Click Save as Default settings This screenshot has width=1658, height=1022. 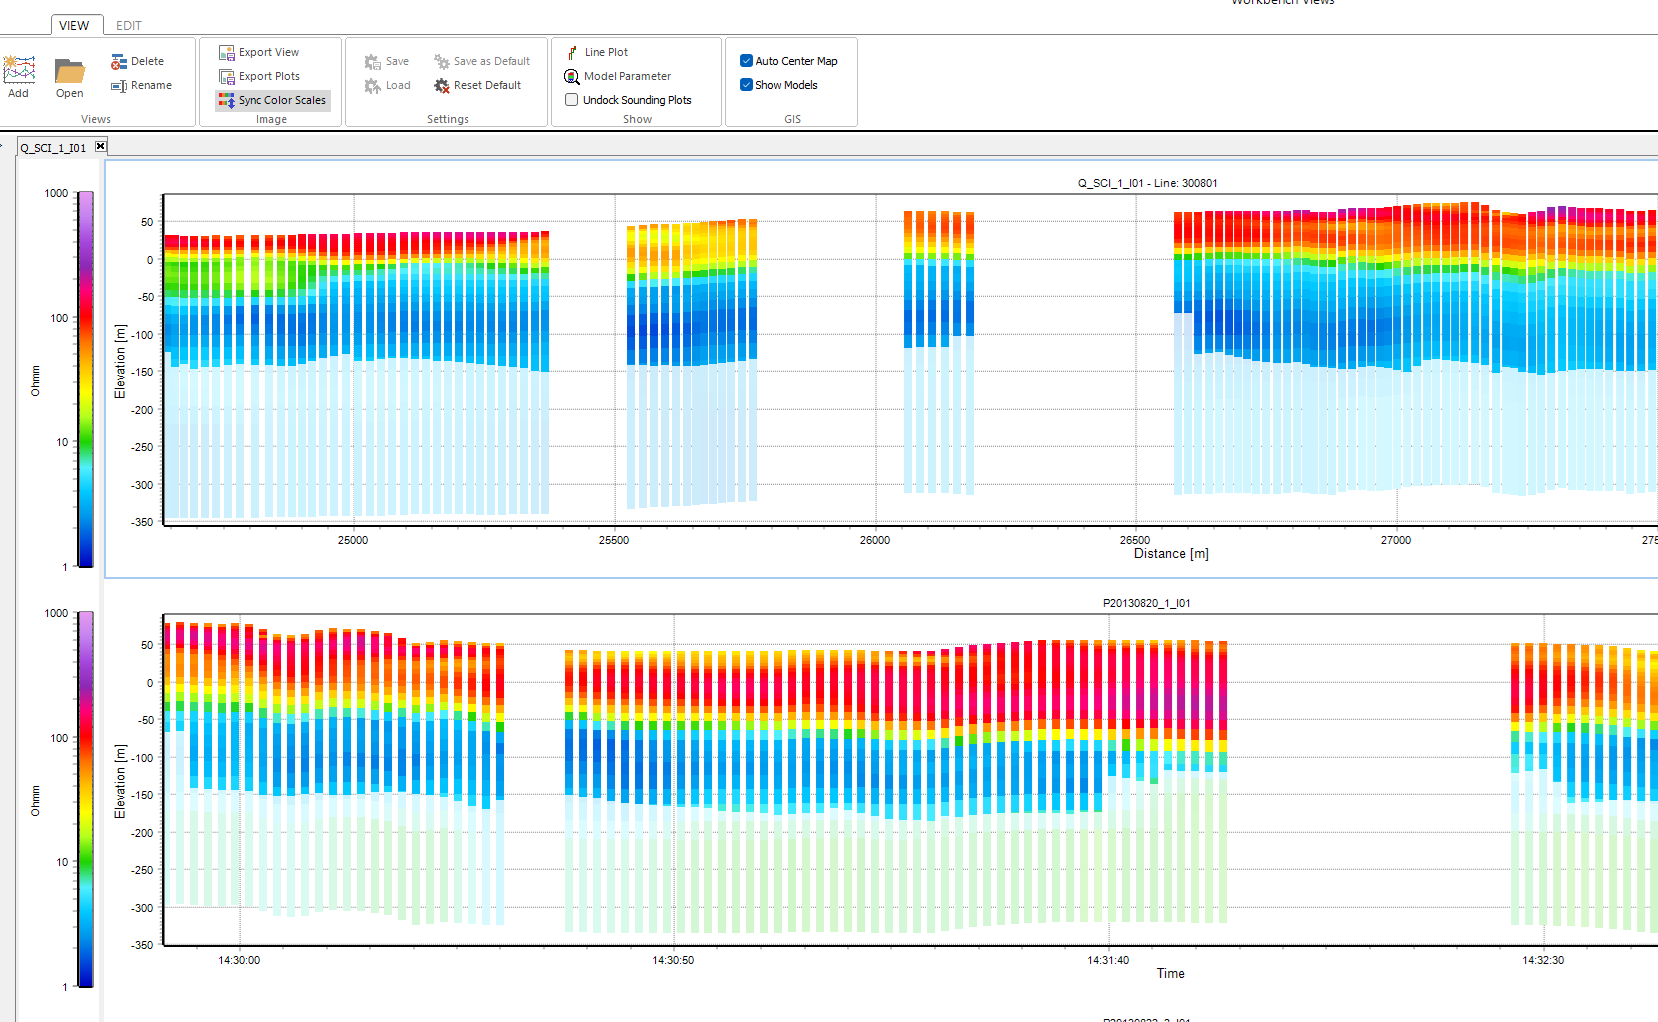482,61
